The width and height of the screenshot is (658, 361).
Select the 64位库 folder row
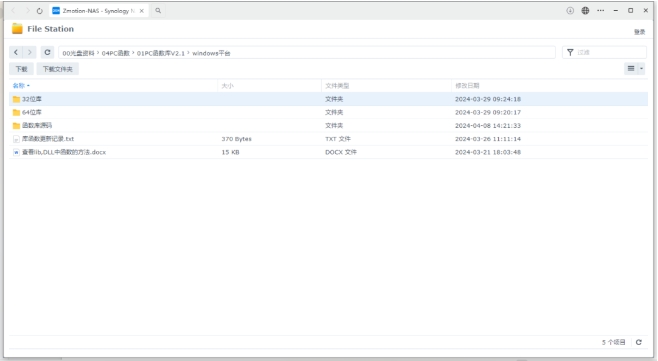(328, 112)
